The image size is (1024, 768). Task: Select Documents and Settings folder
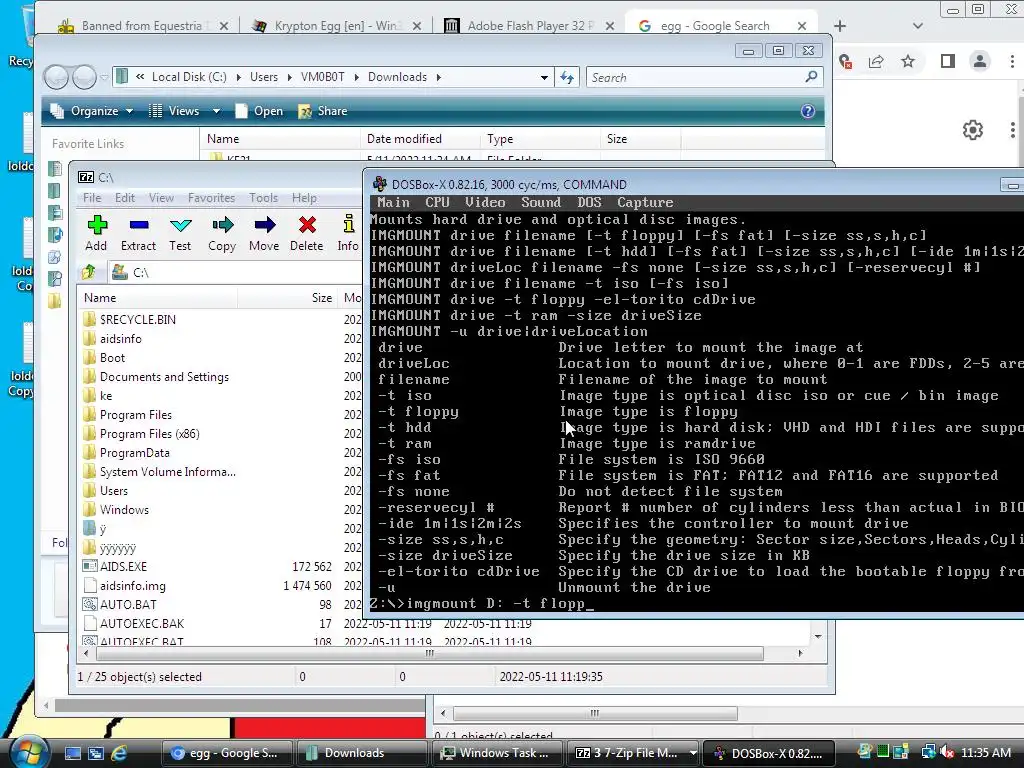pos(156,376)
